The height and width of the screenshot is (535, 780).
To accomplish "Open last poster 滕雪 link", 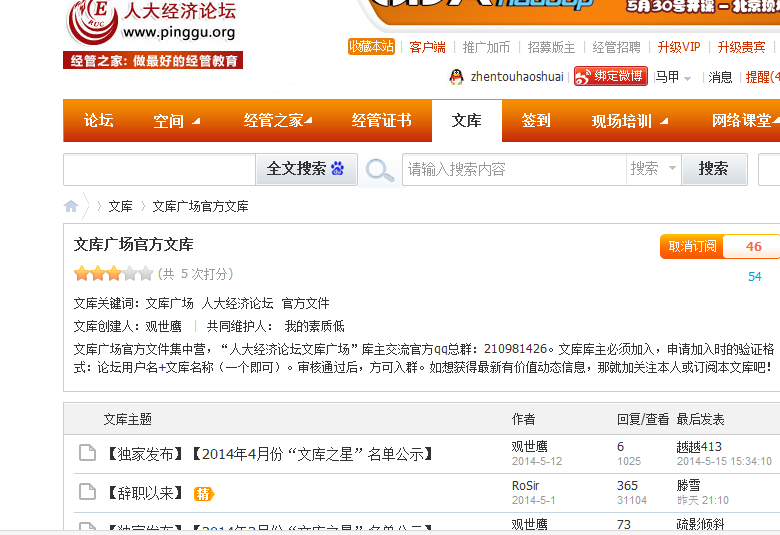I will [688, 486].
